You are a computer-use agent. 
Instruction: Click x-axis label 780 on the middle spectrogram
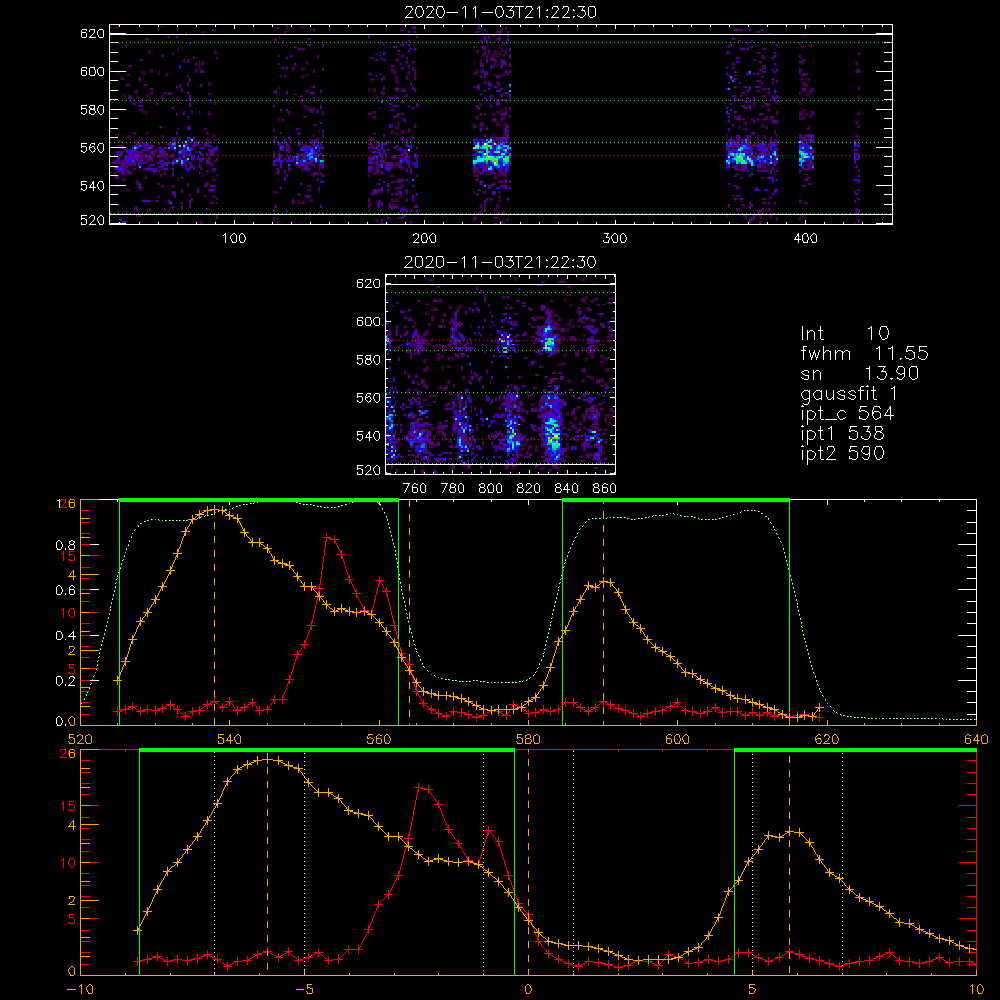pos(453,489)
